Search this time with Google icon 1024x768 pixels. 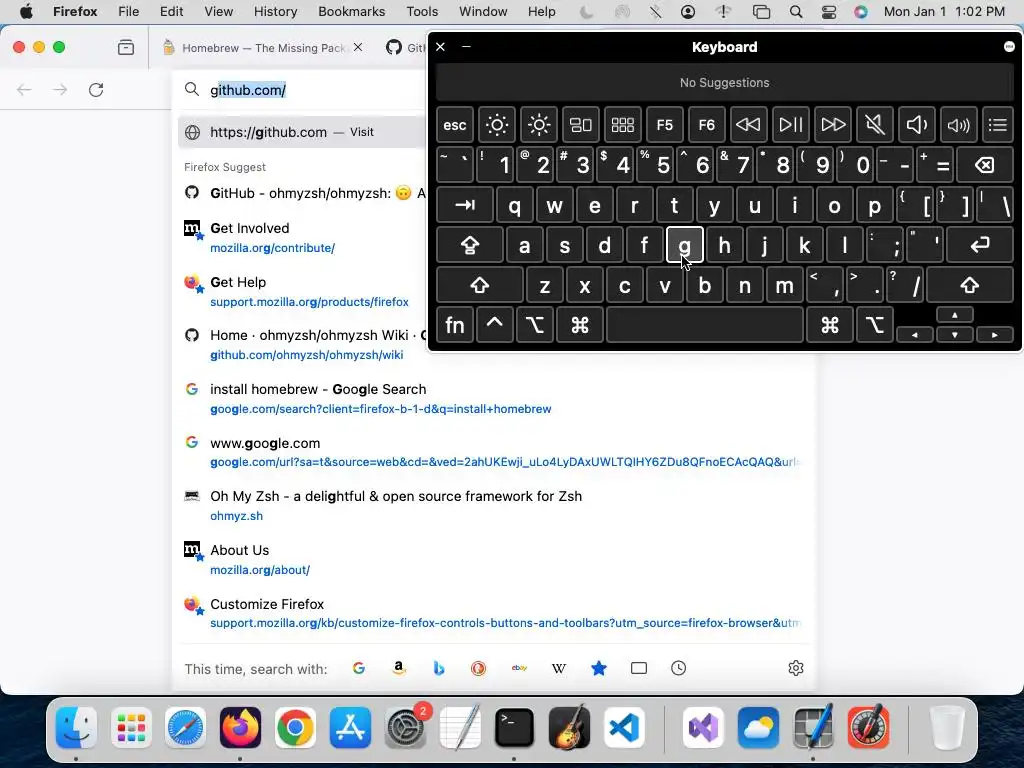click(359, 668)
